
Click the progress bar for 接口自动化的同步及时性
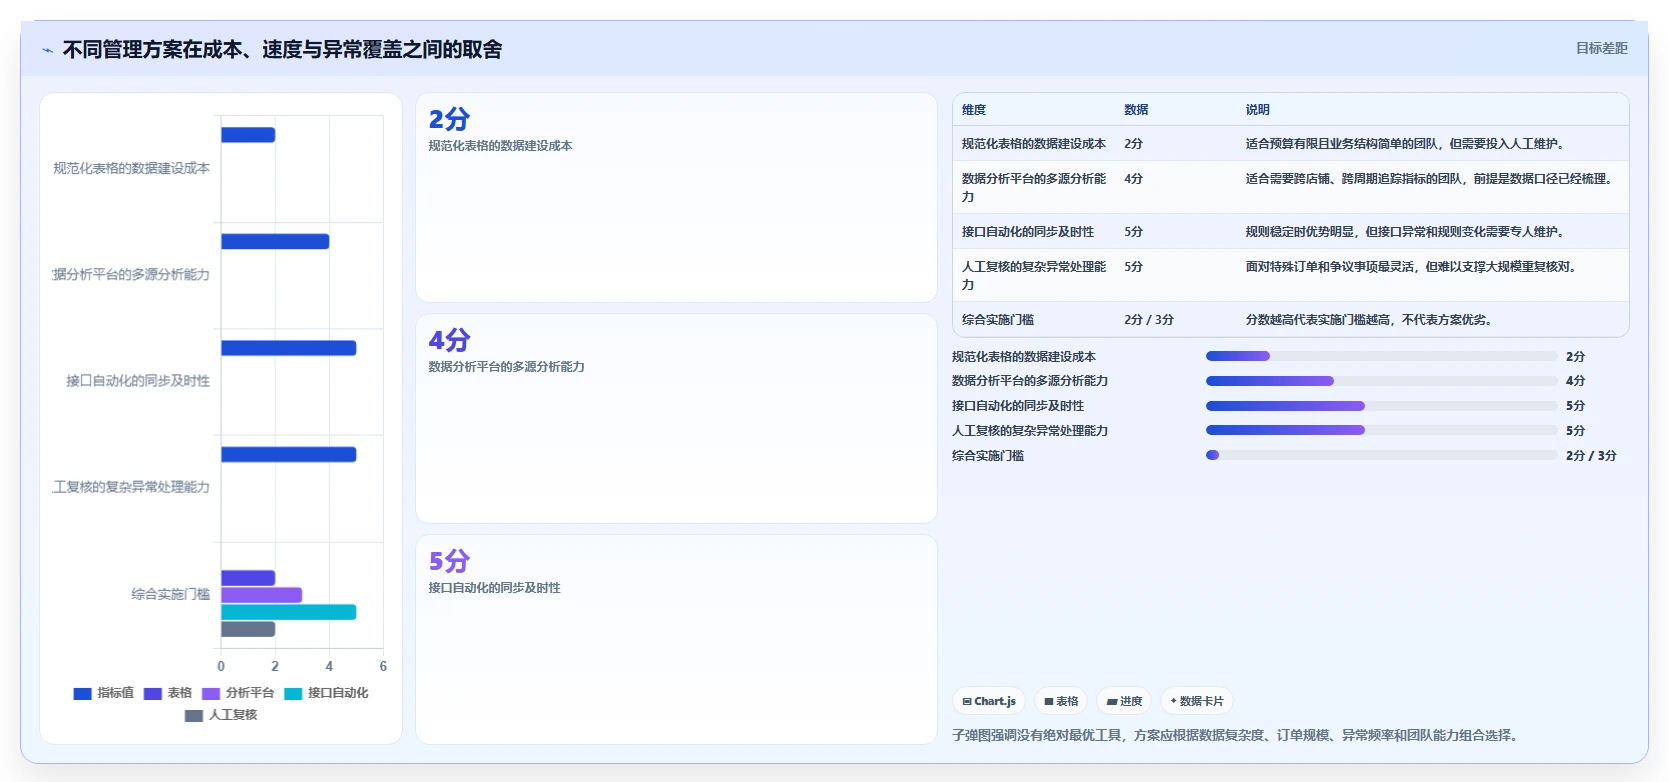point(1381,406)
